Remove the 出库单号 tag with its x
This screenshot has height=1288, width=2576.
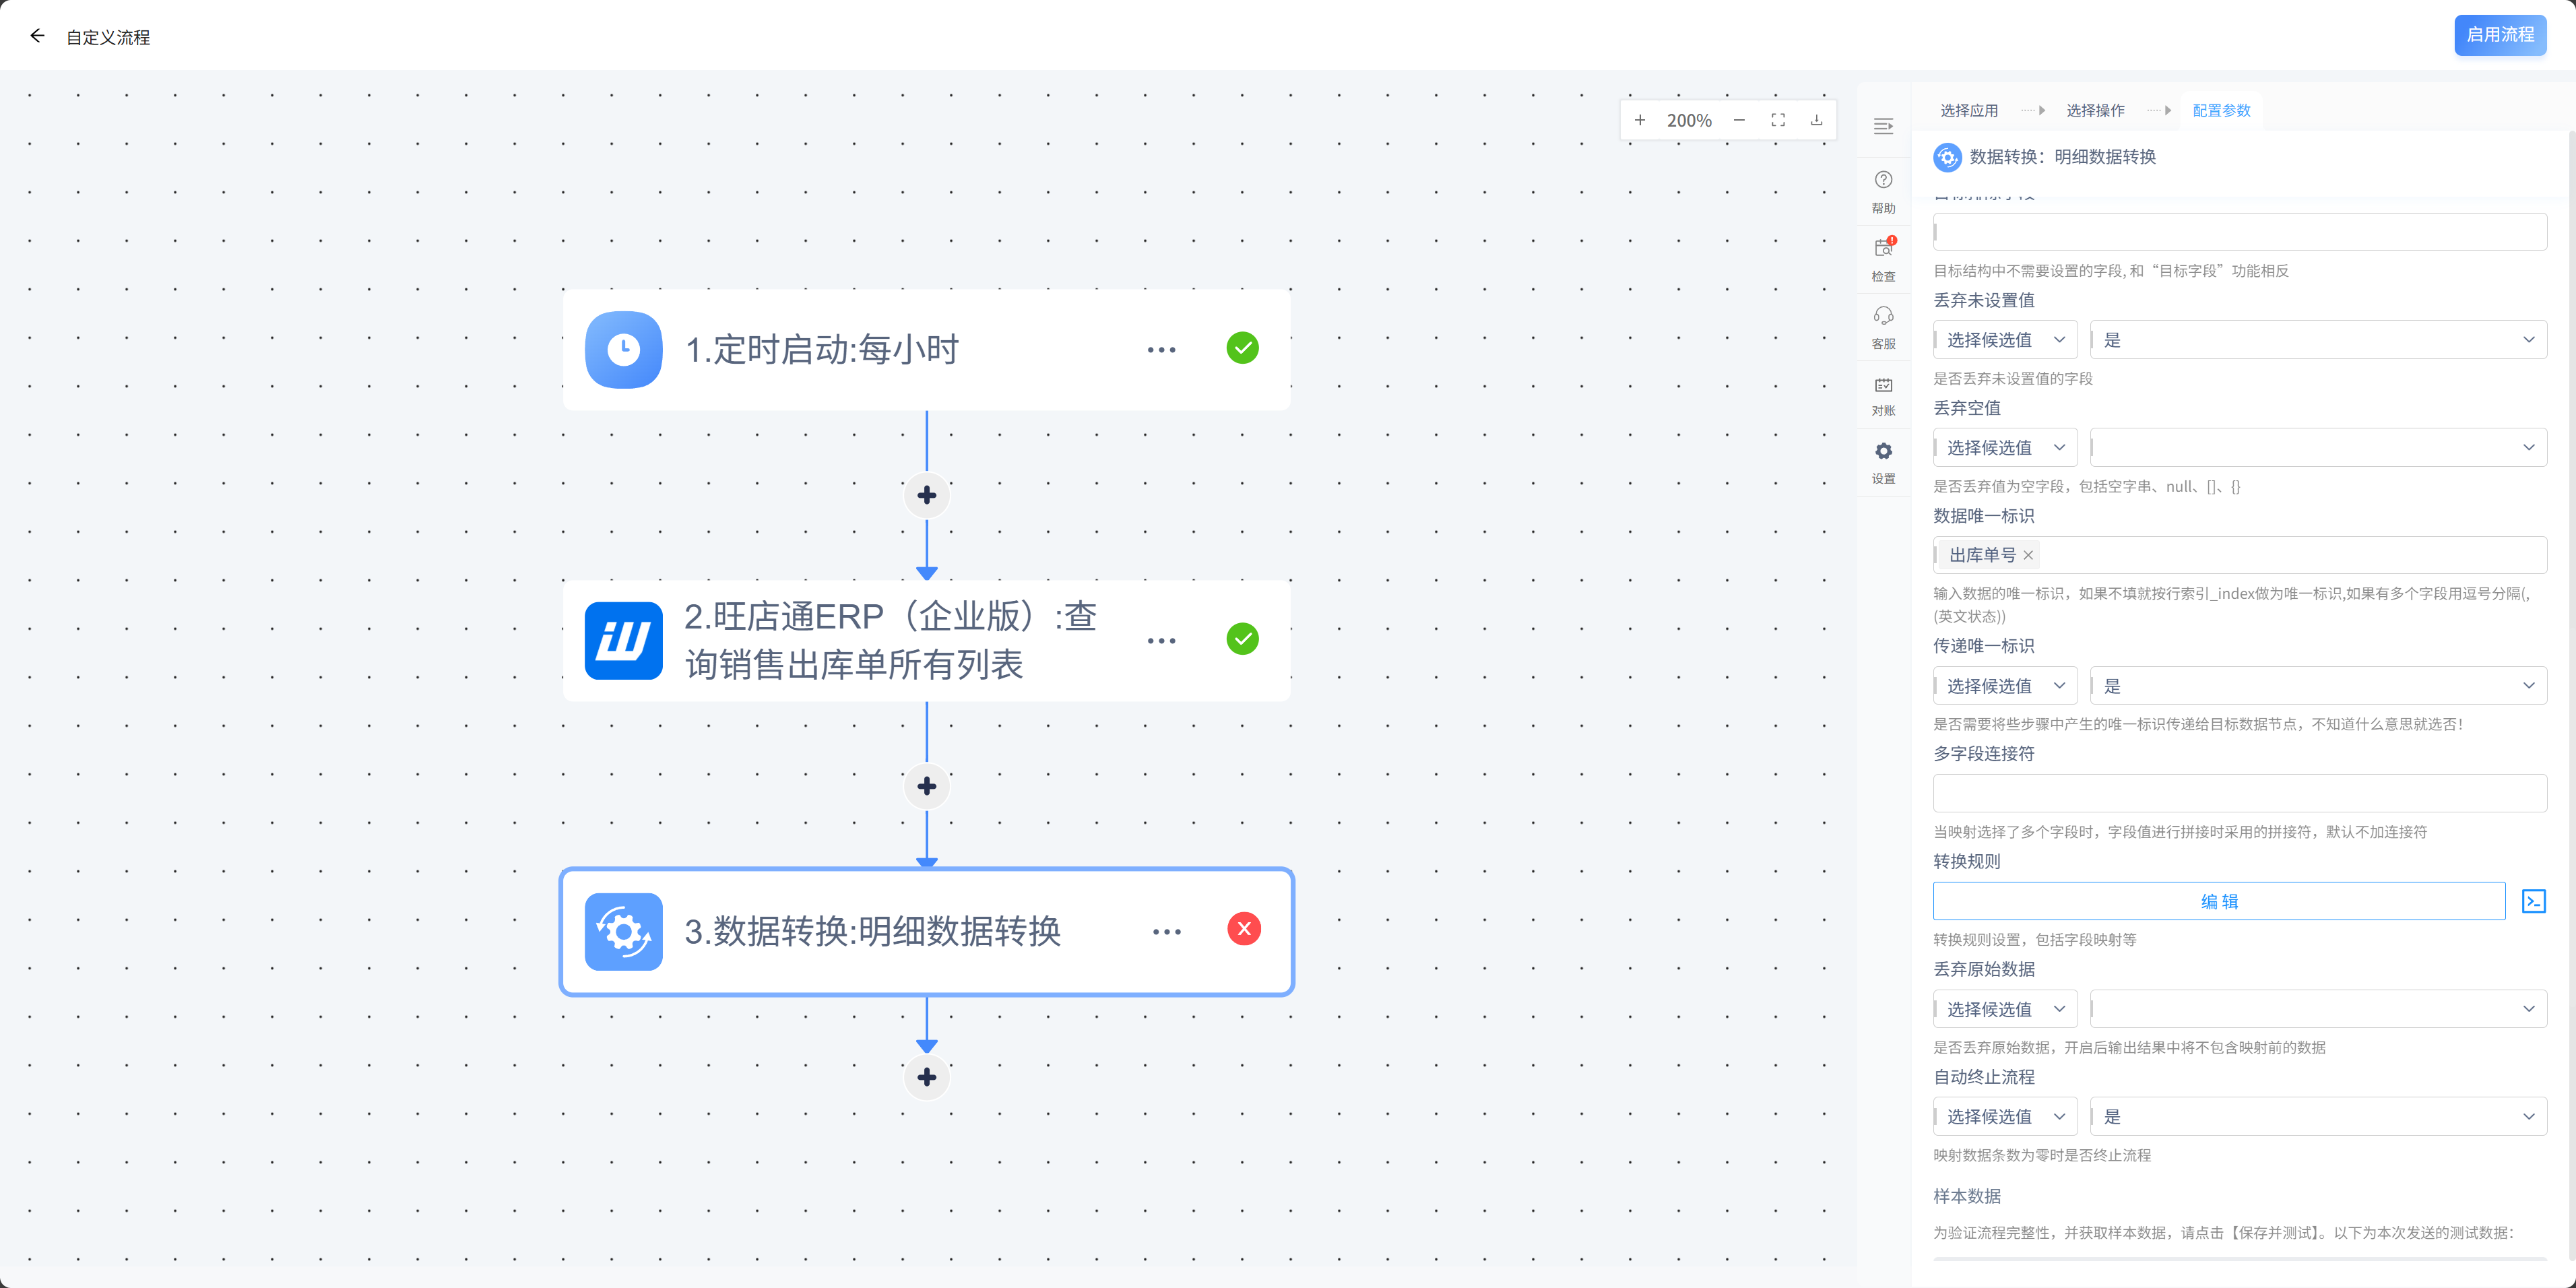point(2028,555)
